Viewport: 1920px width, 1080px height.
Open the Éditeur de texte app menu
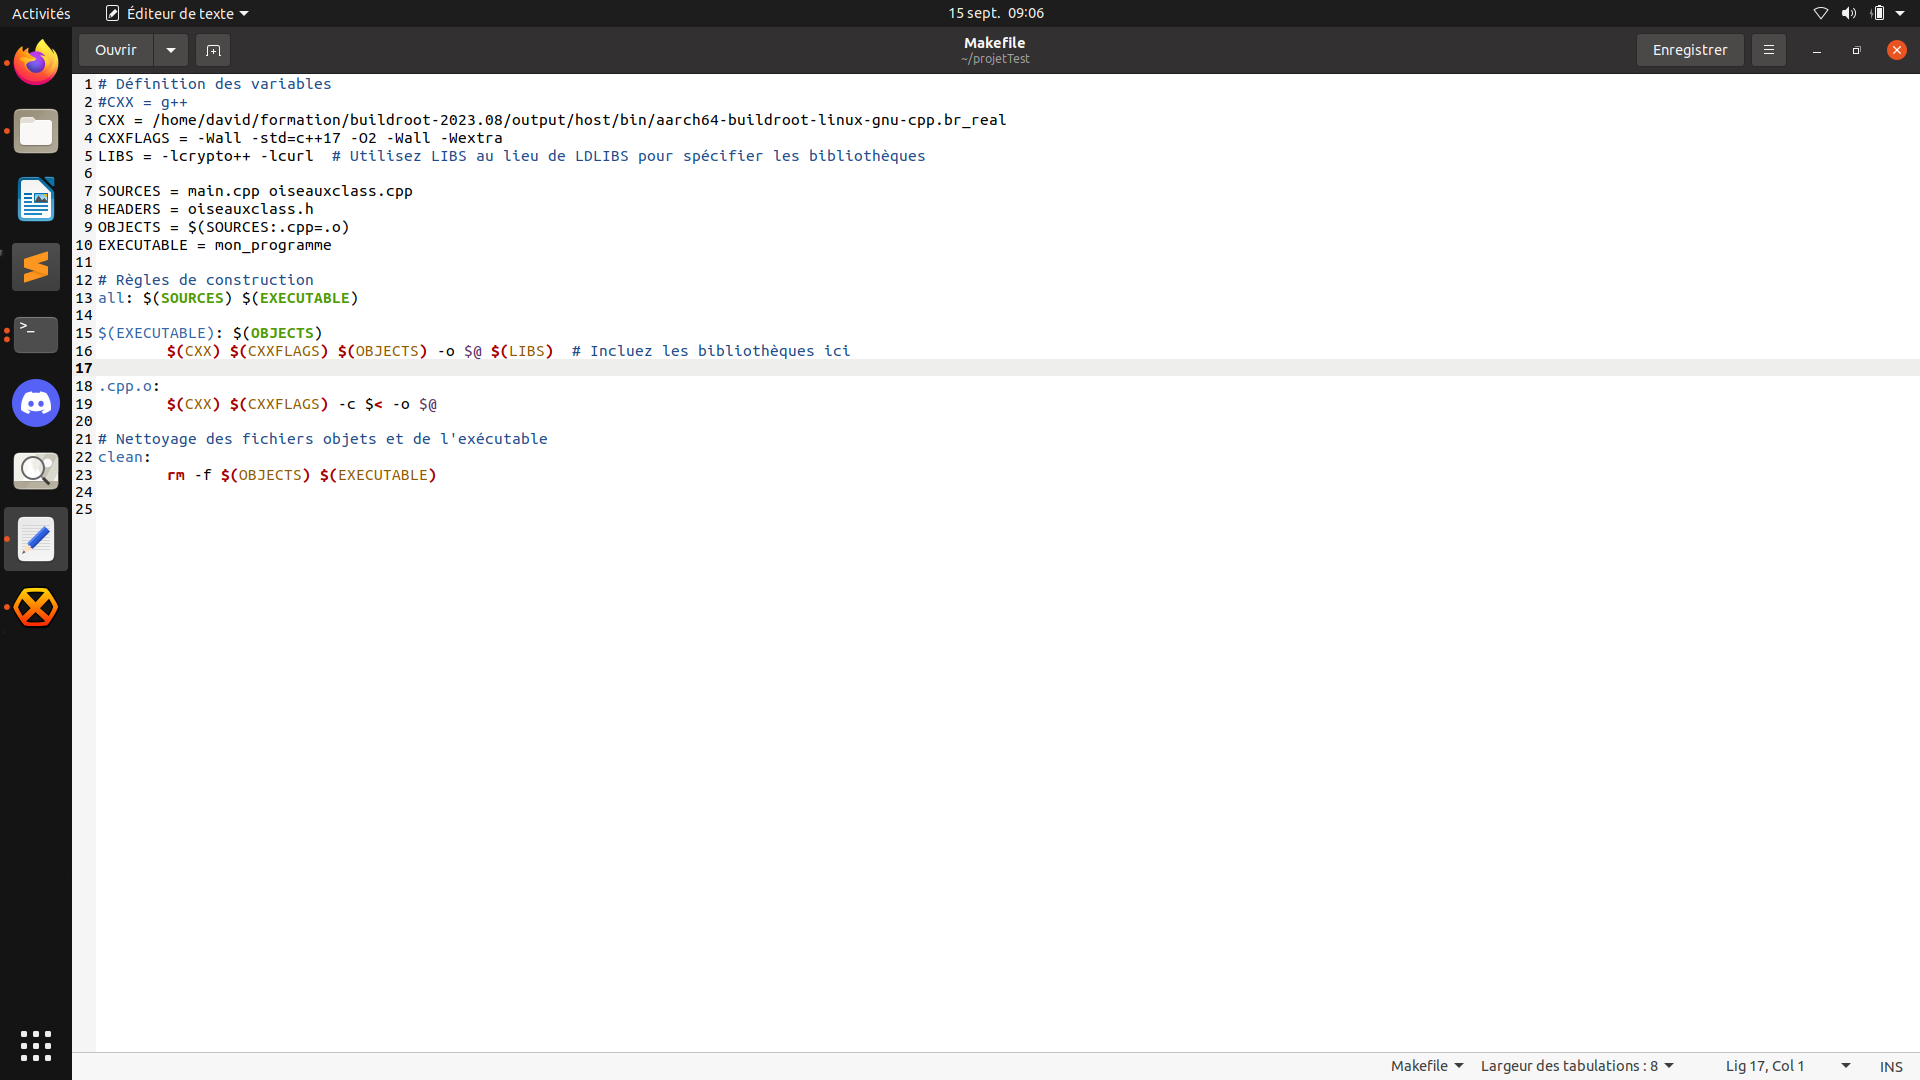(177, 13)
